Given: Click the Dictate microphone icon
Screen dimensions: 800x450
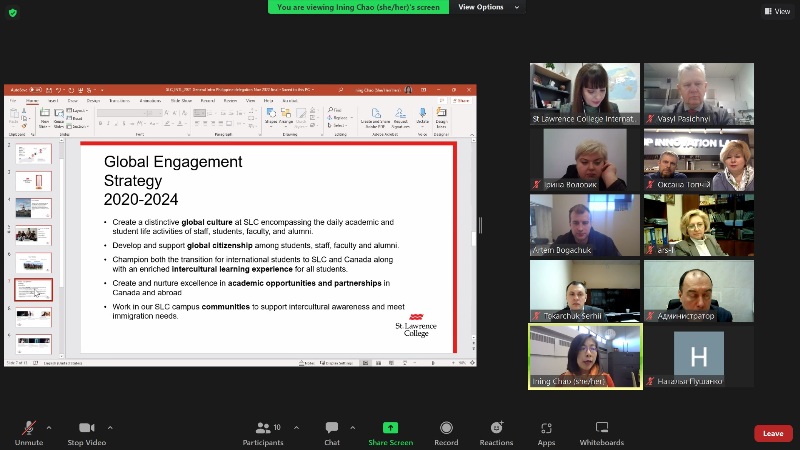Looking at the screenshot, I should point(422,116).
